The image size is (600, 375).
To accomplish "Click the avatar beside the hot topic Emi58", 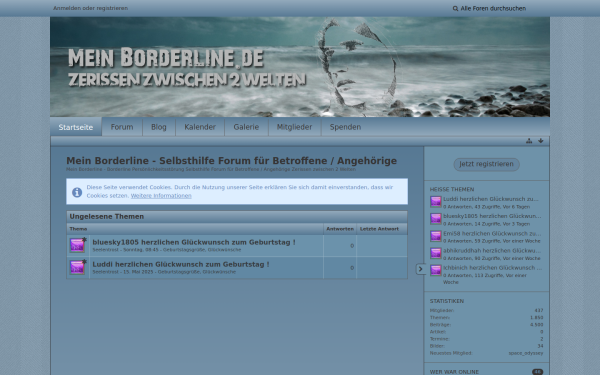I will point(435,236).
